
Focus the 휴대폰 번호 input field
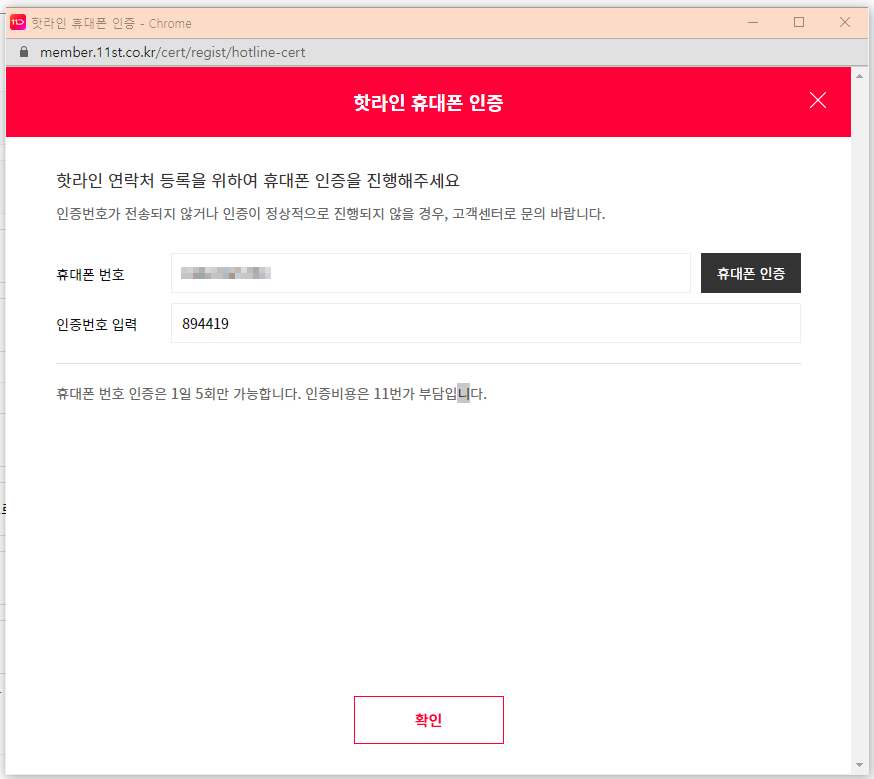430,273
